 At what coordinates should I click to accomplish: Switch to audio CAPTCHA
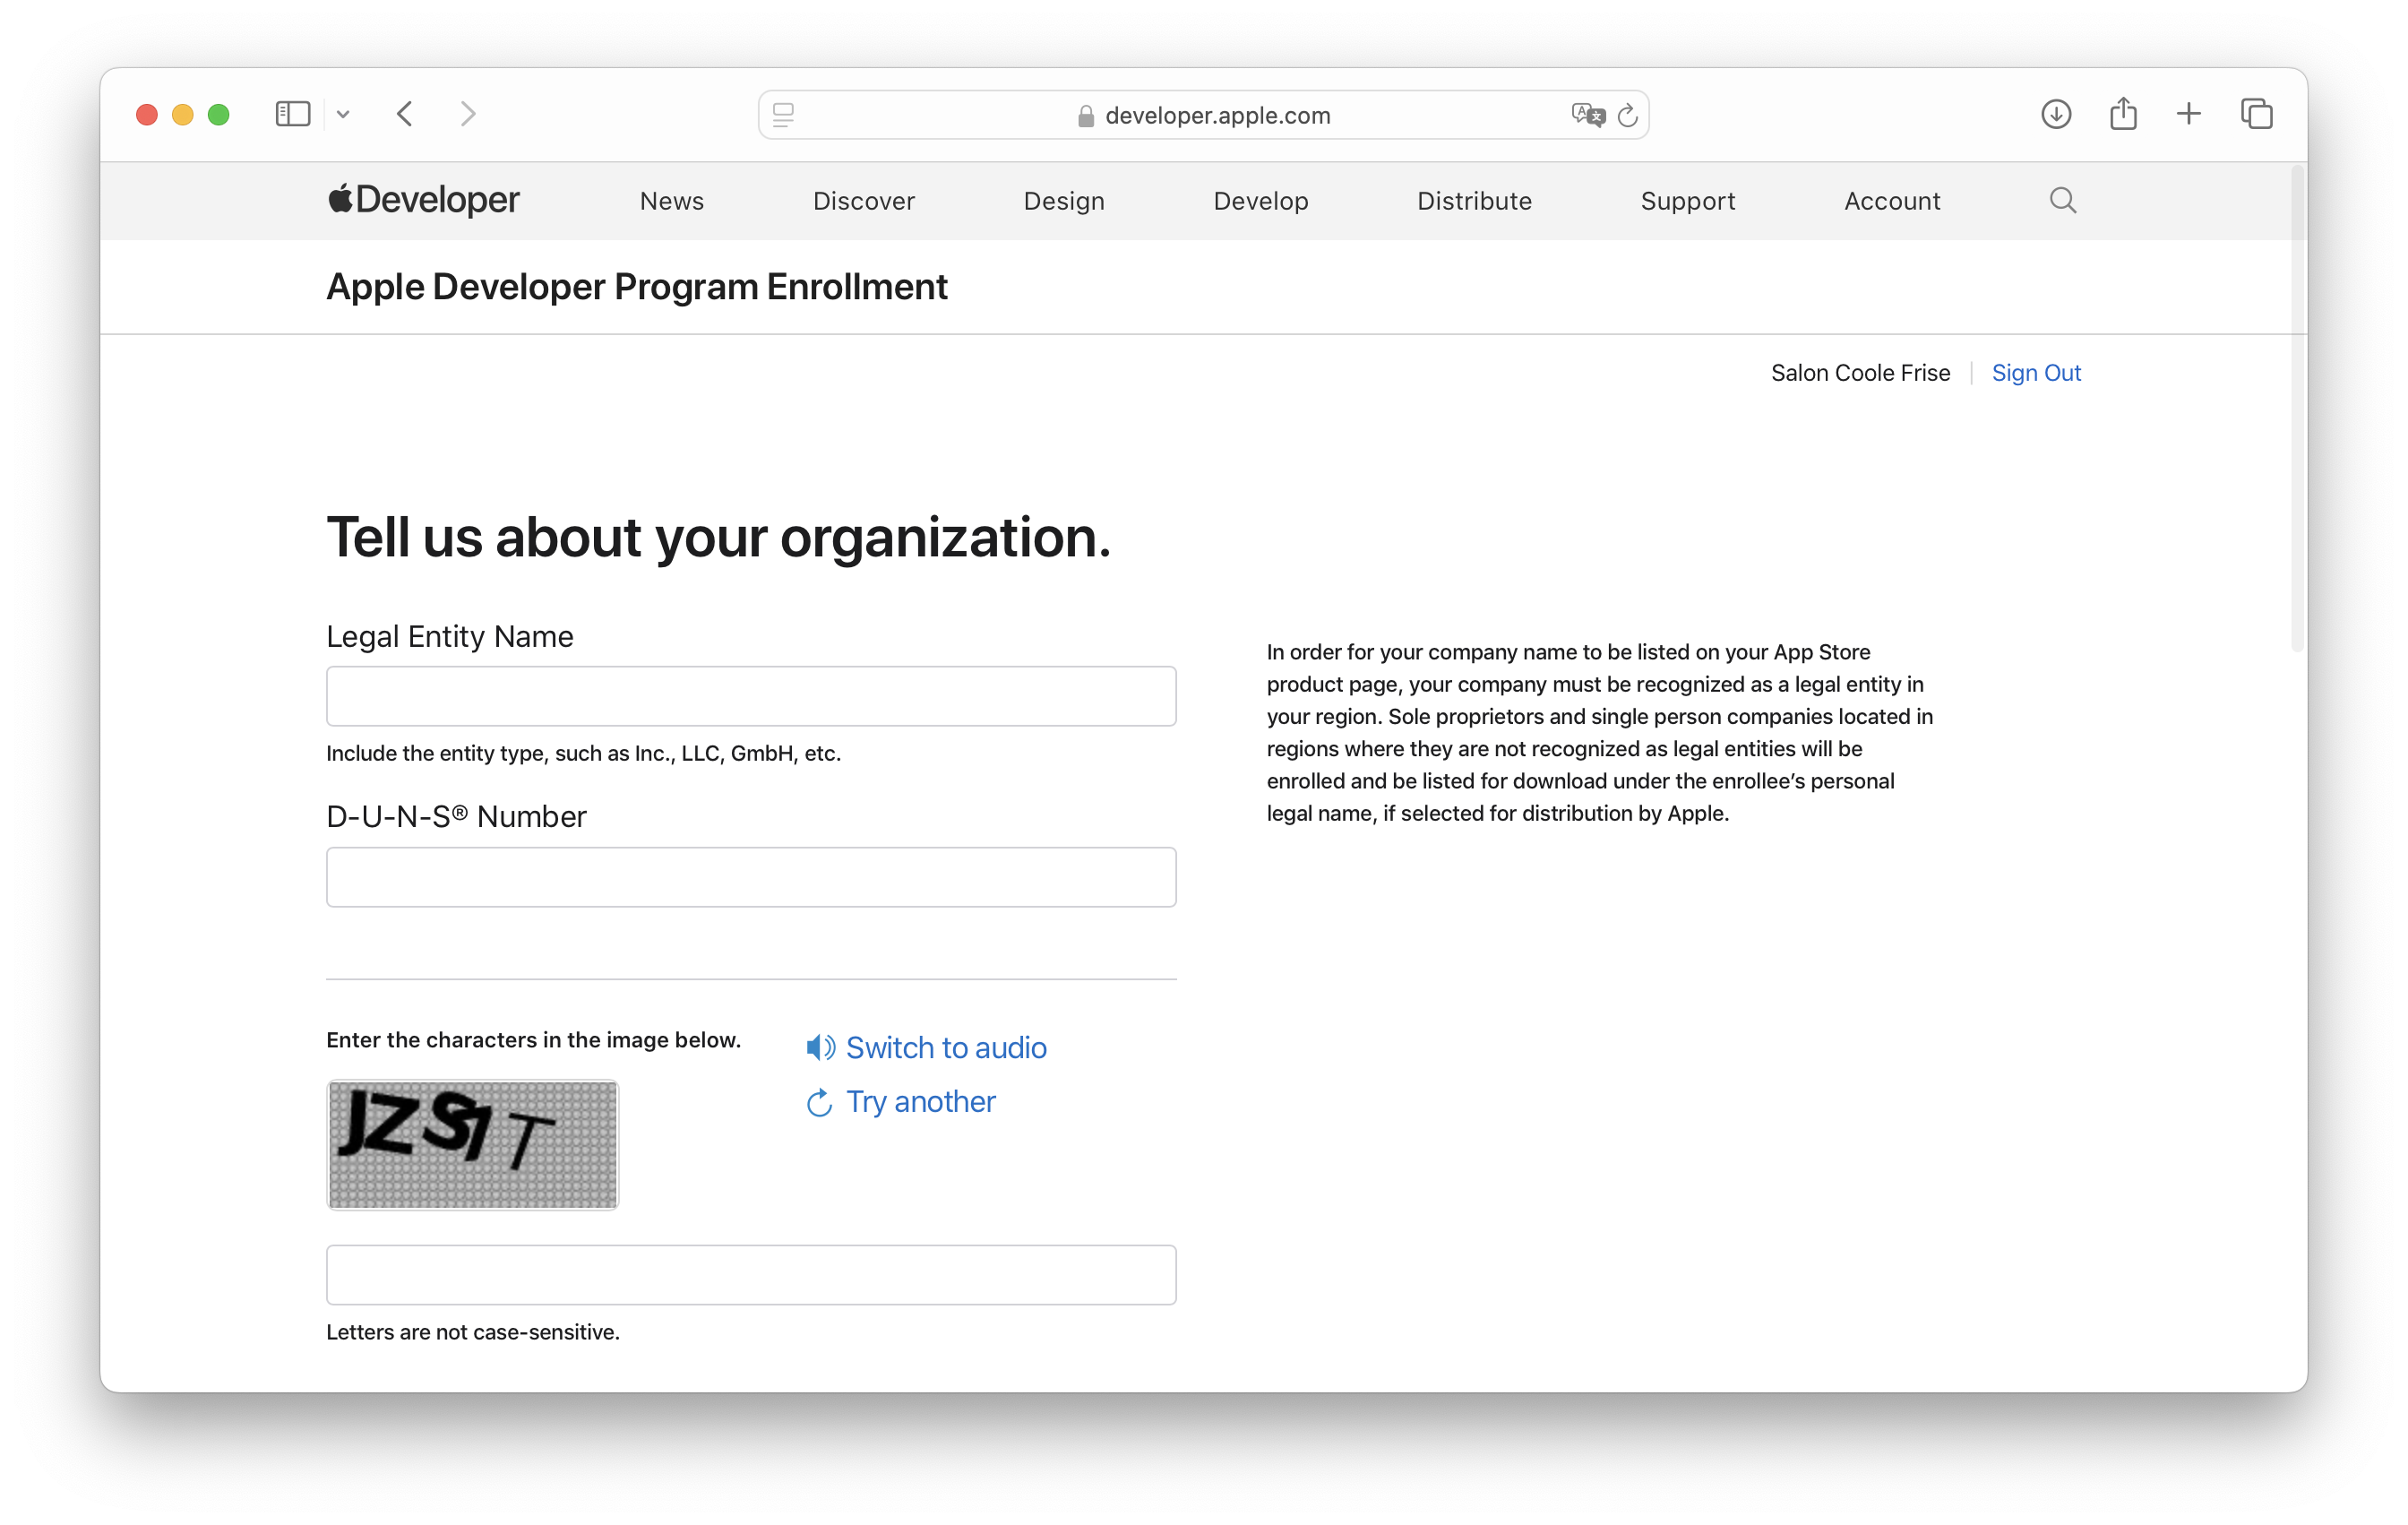(945, 1047)
